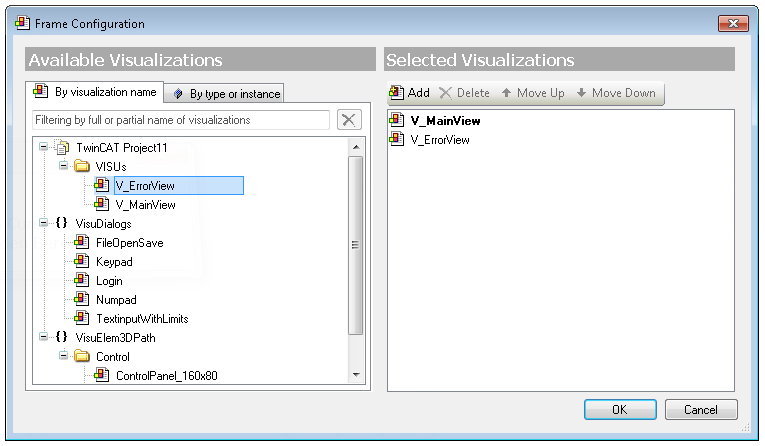
Task: Close the Frame Configuration dialog
Action: (x=733, y=23)
